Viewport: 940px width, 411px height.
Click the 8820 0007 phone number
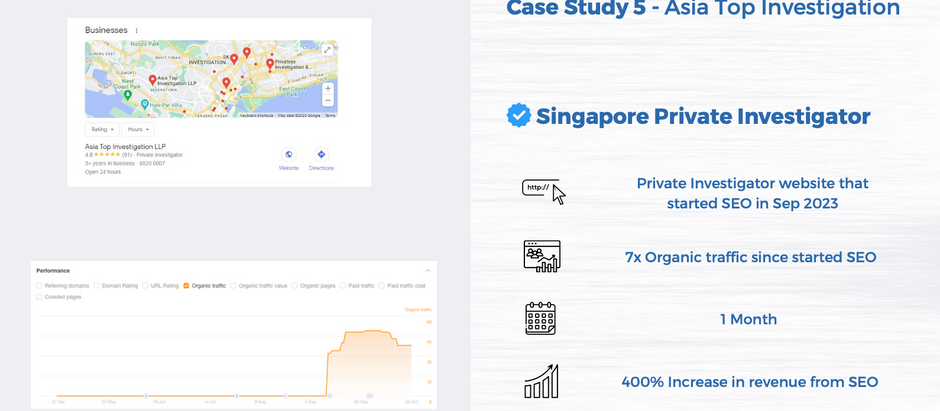tap(152, 163)
